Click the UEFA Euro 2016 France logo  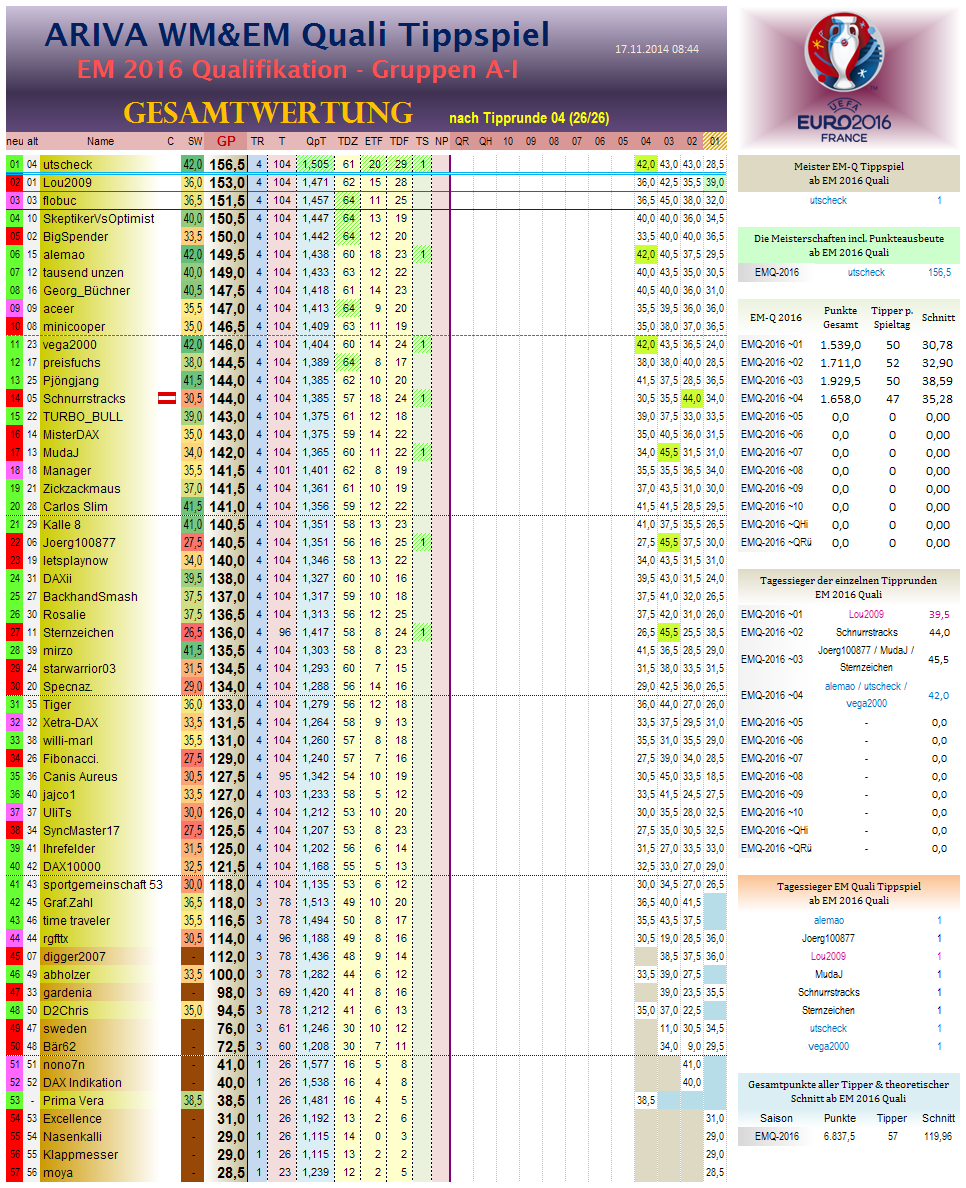[x=846, y=77]
